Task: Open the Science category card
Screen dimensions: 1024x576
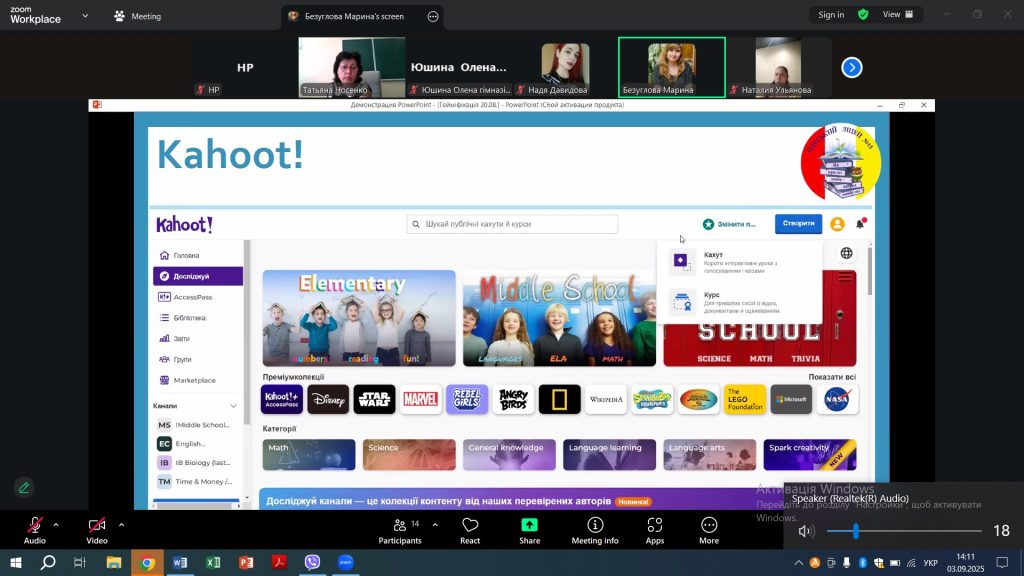Action: (x=409, y=455)
